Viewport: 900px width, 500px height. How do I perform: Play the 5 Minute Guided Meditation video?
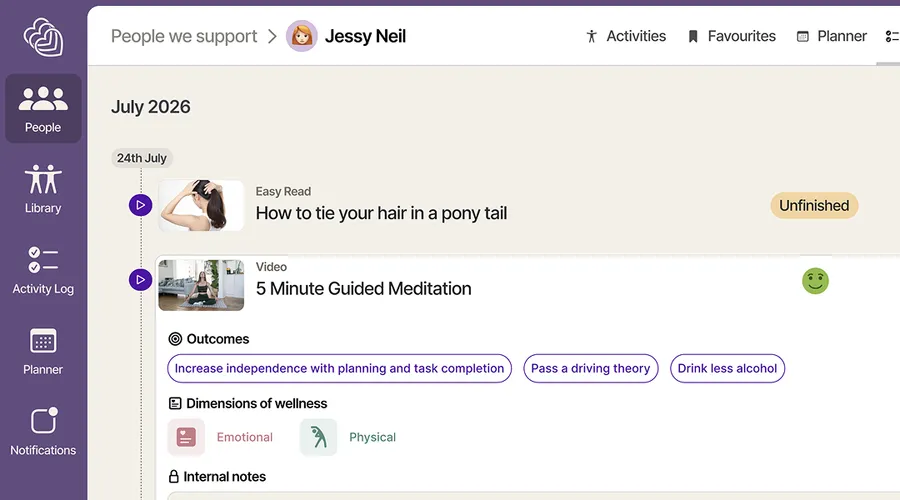pyautogui.click(x=140, y=280)
